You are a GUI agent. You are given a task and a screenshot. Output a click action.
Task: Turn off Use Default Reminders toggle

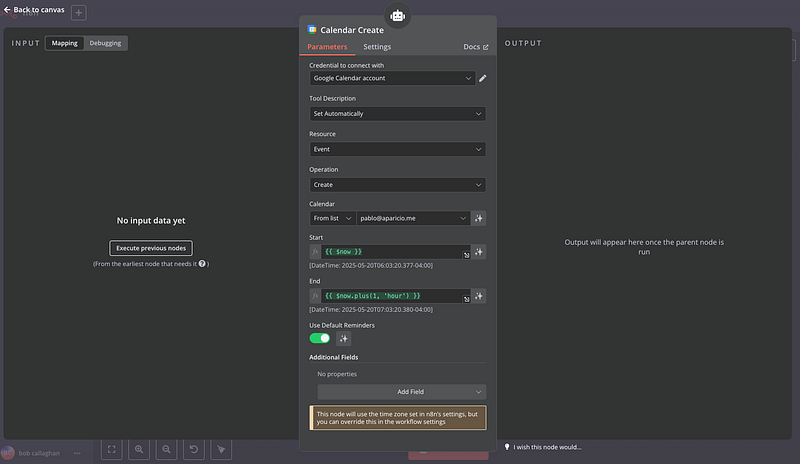[x=320, y=339]
